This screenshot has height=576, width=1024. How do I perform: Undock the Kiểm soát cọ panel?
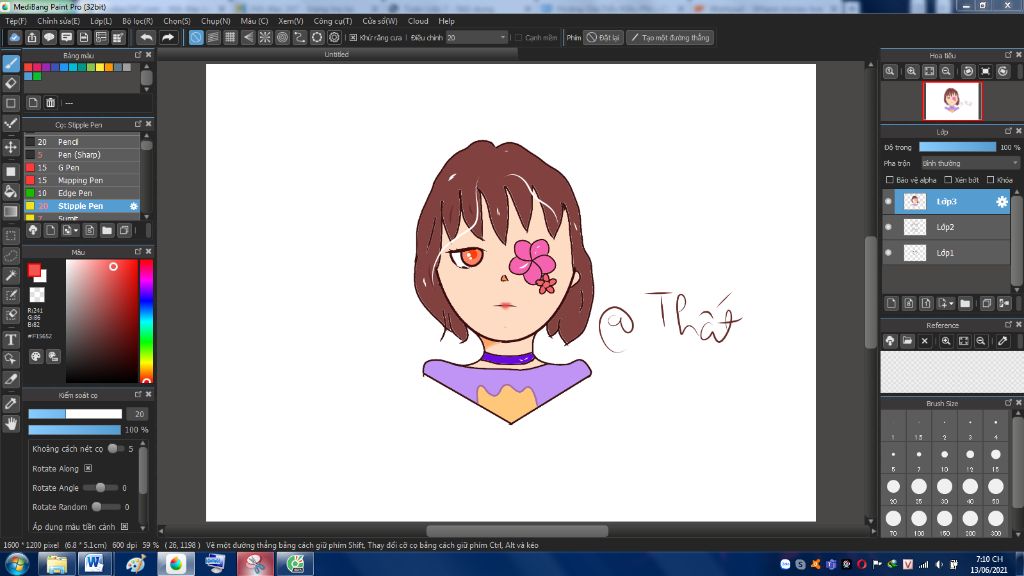click(138, 394)
